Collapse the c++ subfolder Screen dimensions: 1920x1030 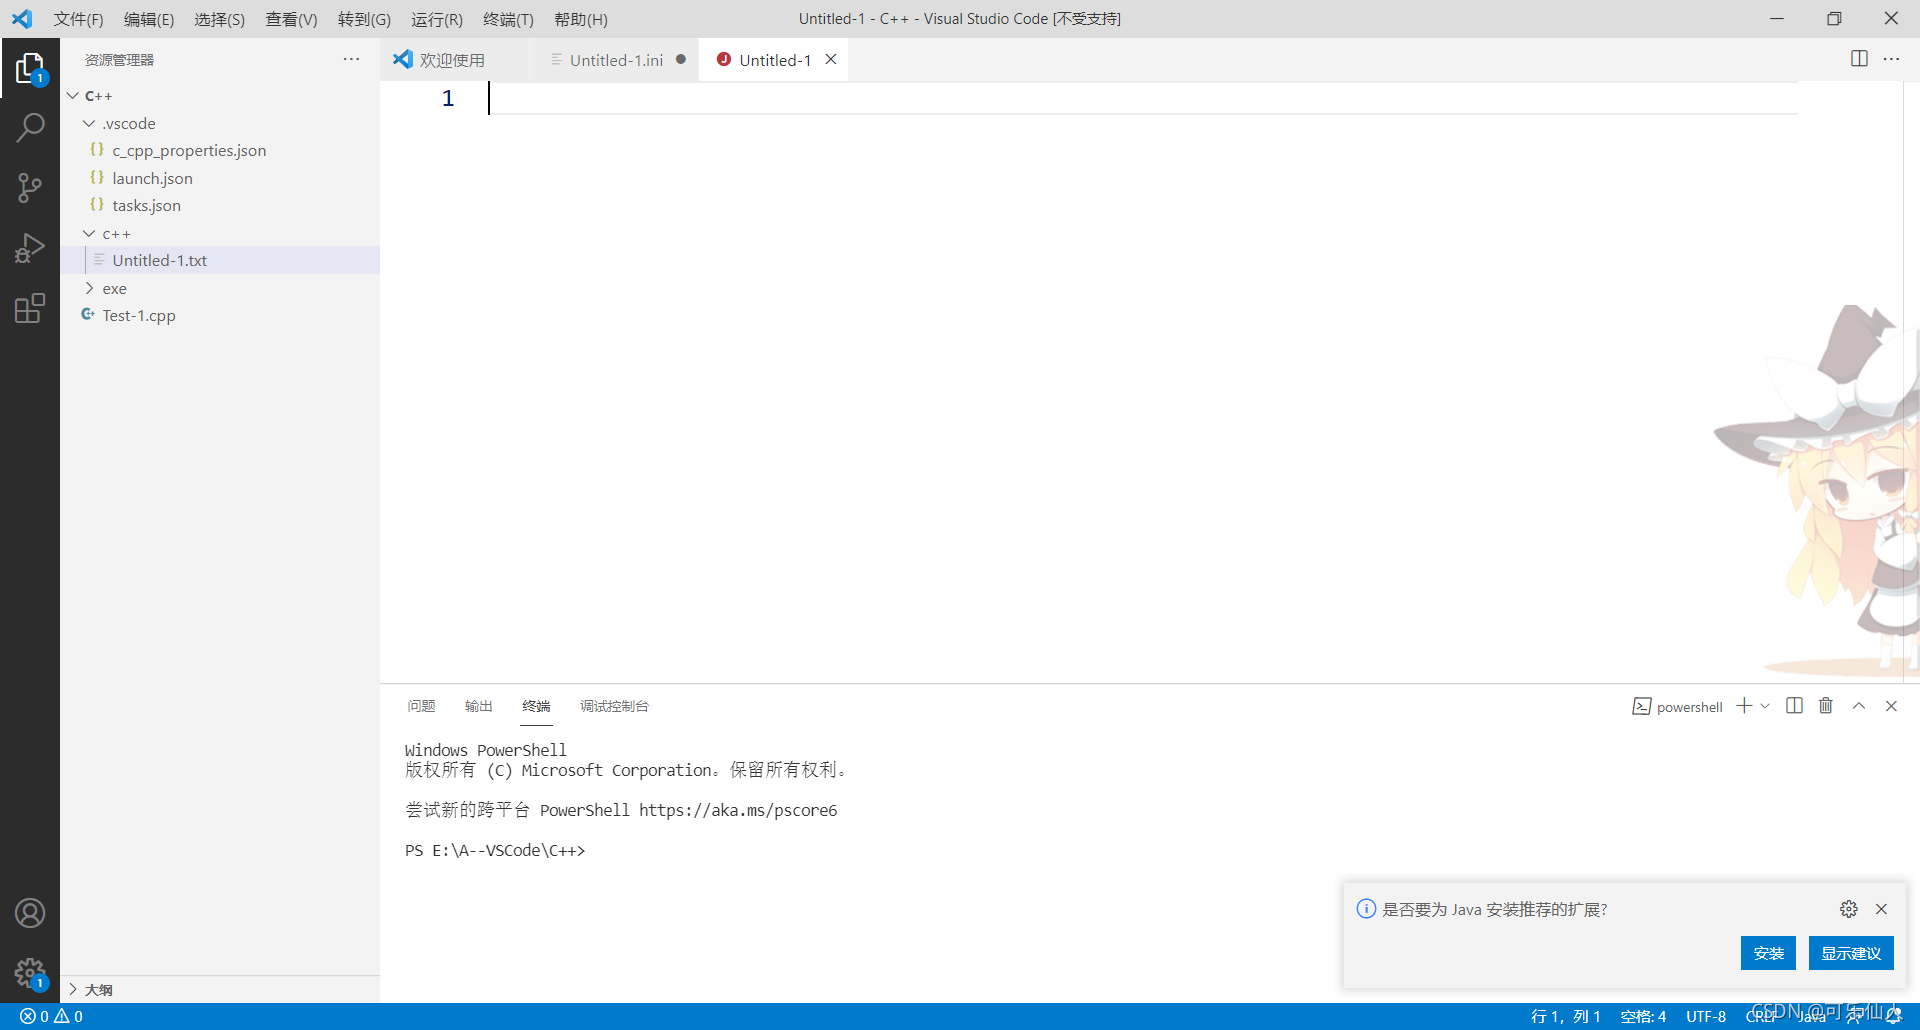89,233
